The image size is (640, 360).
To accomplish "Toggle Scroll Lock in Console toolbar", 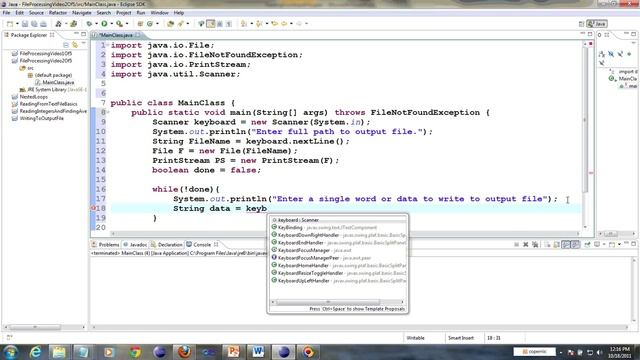I will click(x=556, y=244).
